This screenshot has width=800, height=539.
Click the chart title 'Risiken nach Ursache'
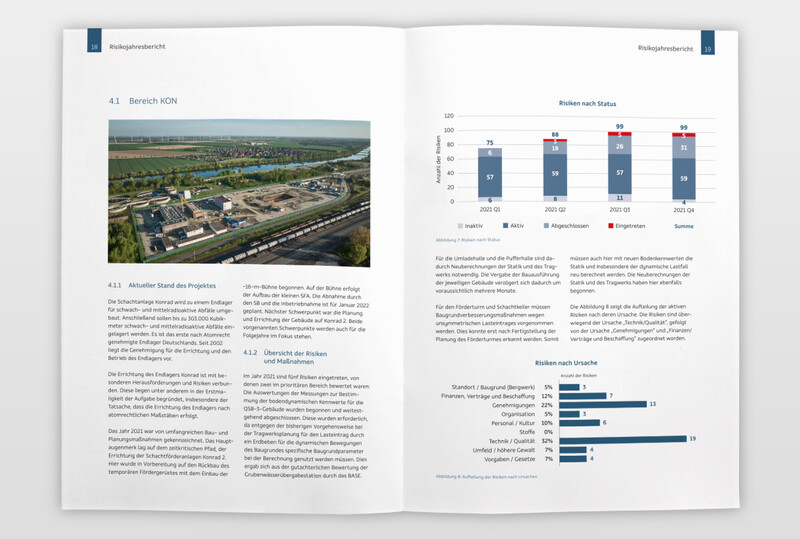566,363
